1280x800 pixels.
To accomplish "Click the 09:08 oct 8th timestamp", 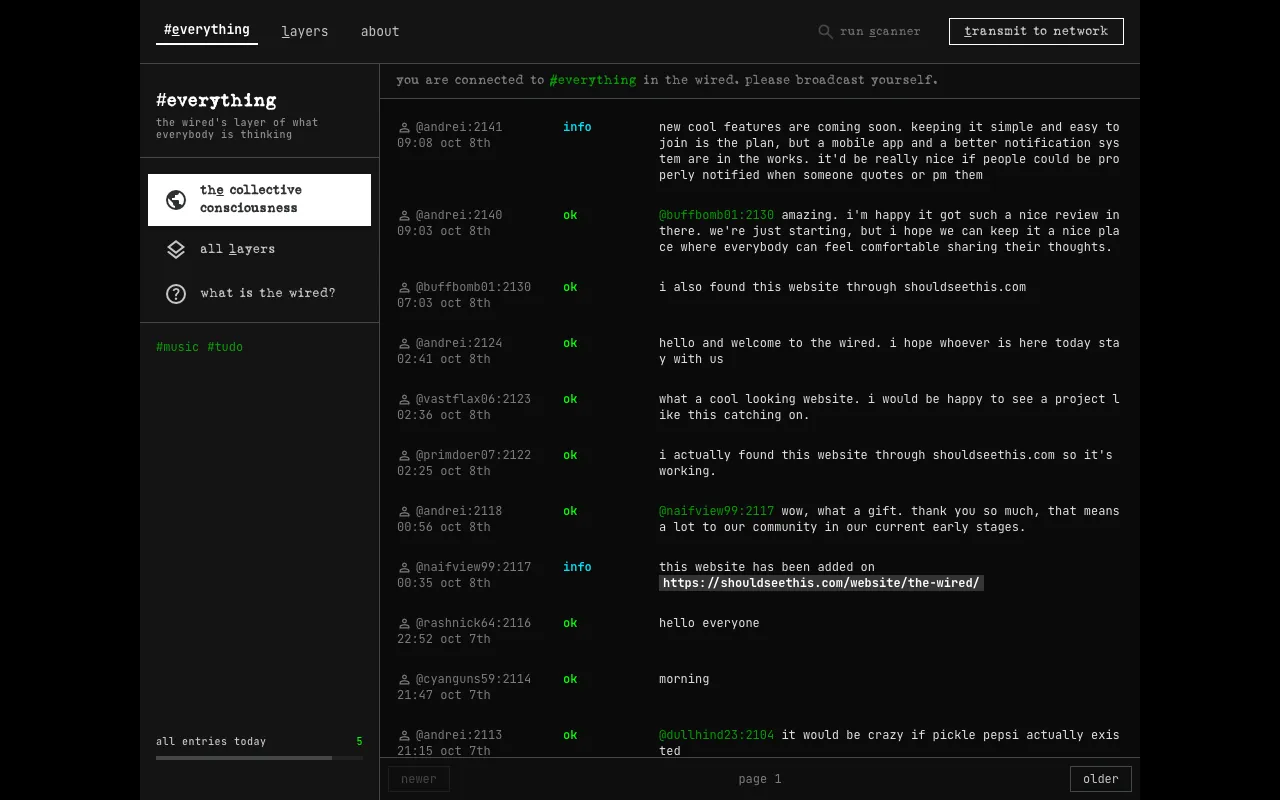I will coord(444,143).
